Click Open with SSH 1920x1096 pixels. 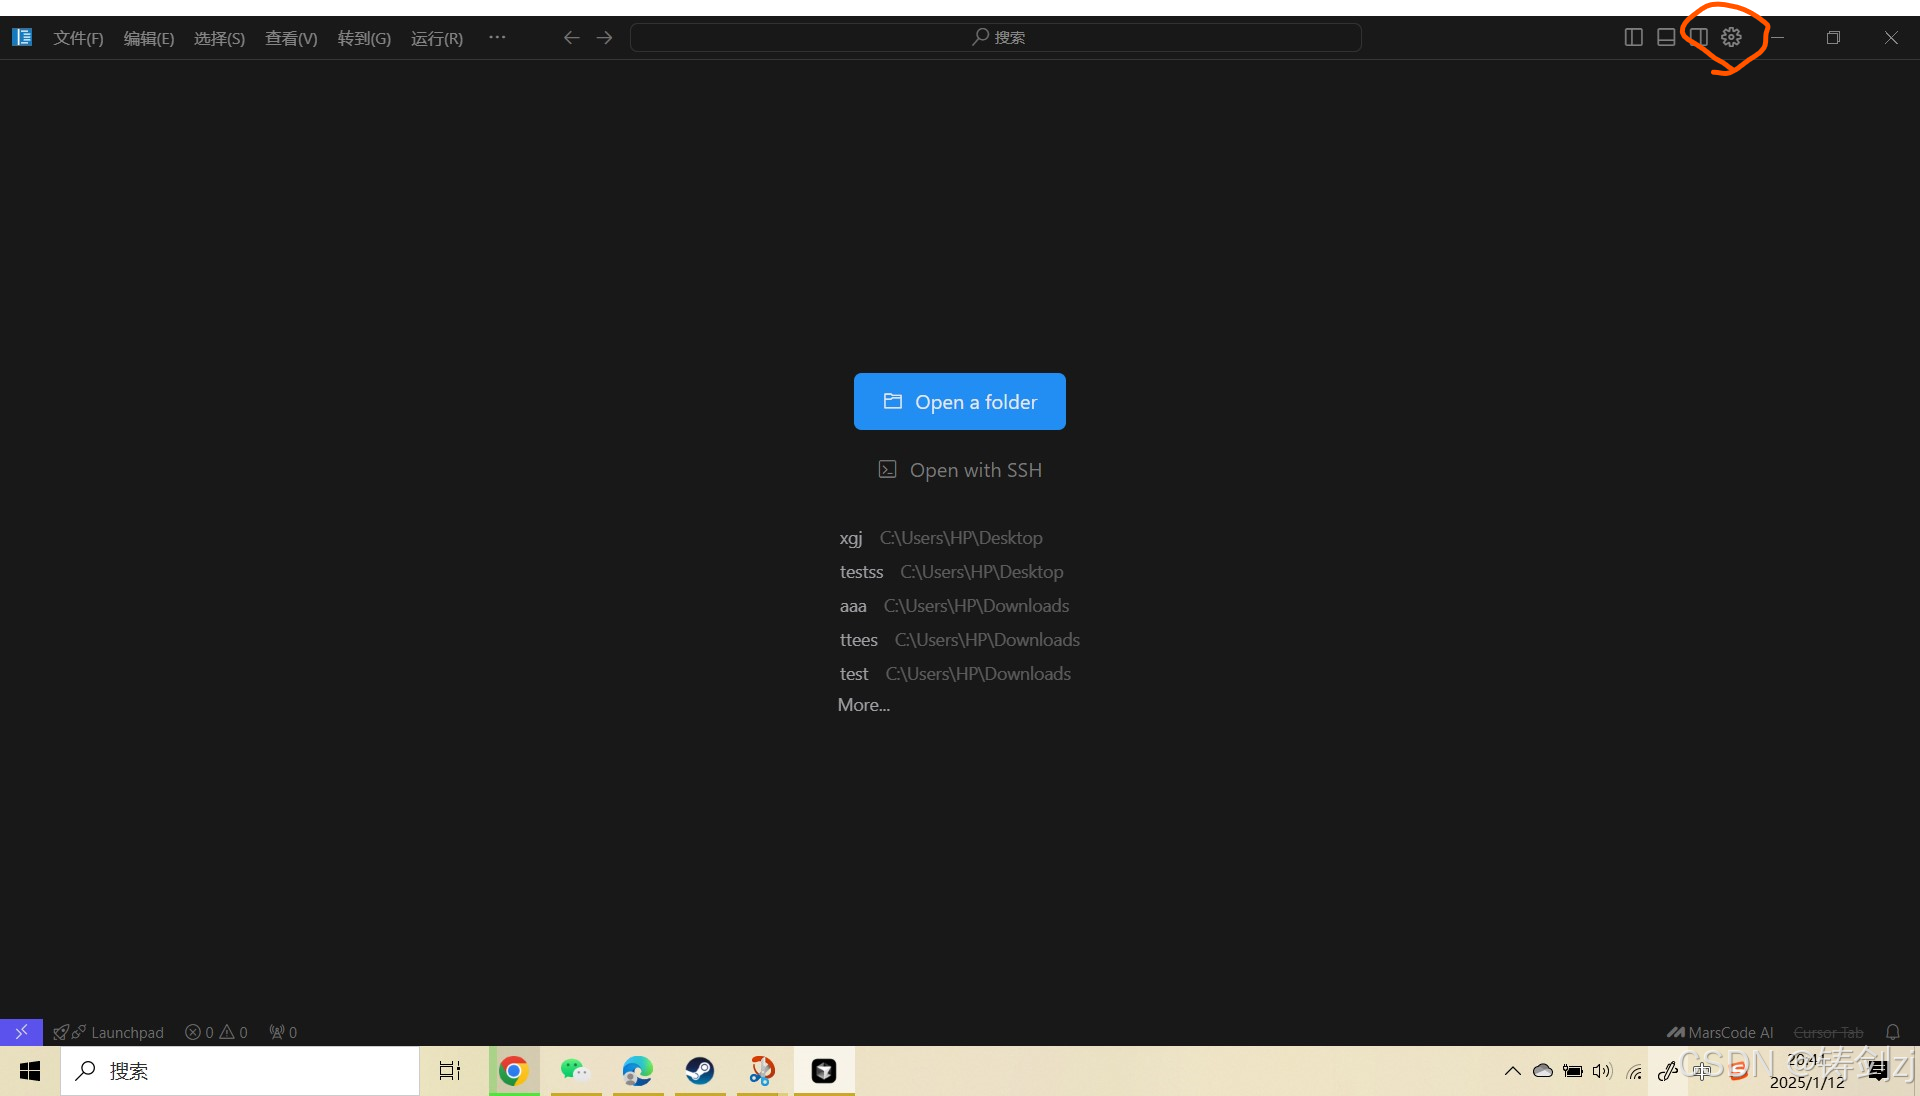tap(960, 470)
